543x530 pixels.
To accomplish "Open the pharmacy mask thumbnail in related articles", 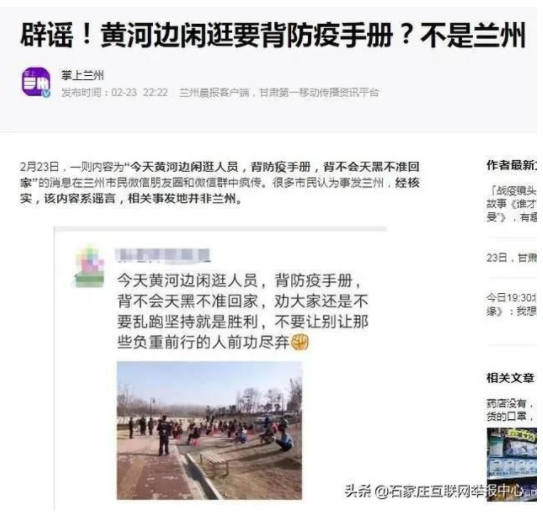I will pyautogui.click(x=512, y=464).
